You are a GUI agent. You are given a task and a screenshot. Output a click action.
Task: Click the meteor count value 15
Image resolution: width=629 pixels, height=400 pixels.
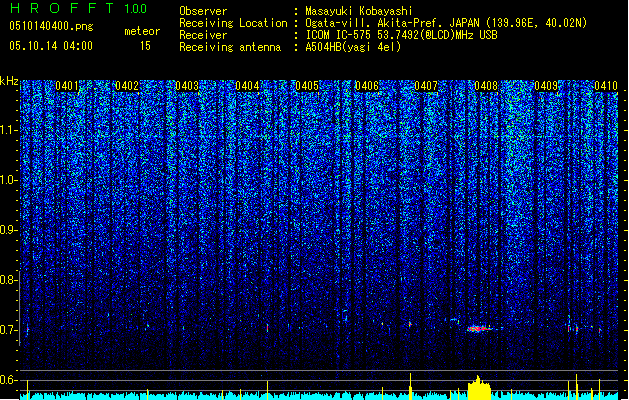pyautogui.click(x=145, y=46)
